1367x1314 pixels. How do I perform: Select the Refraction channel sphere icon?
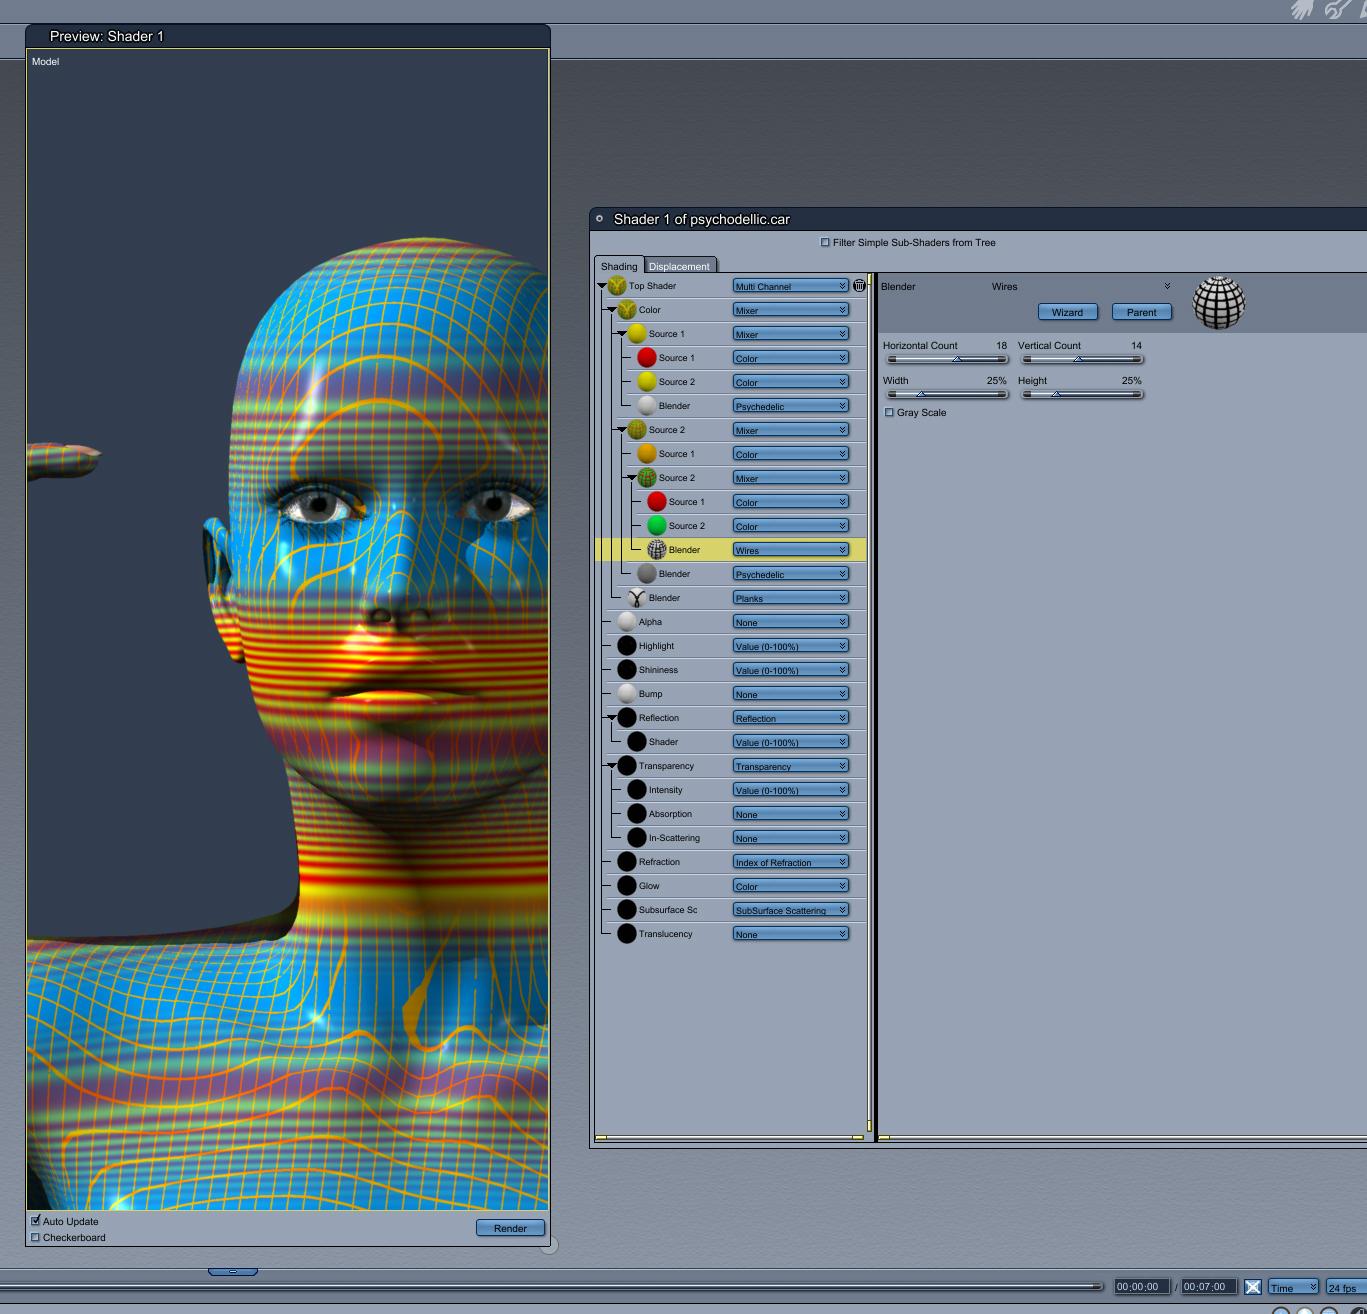[627, 862]
